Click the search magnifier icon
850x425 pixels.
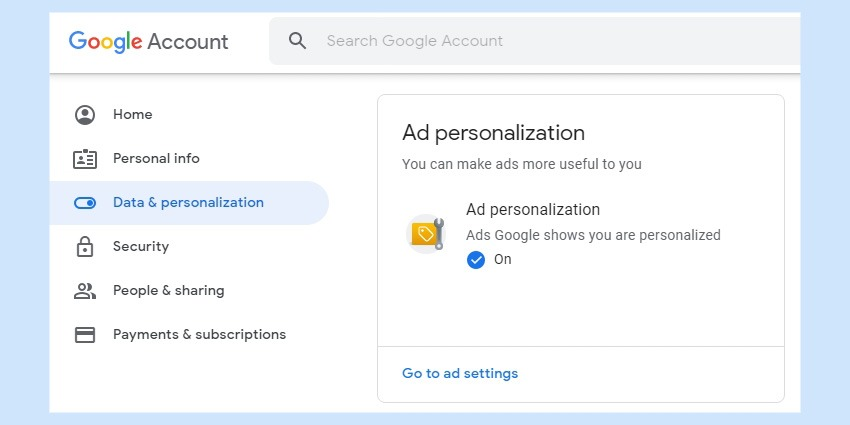297,41
